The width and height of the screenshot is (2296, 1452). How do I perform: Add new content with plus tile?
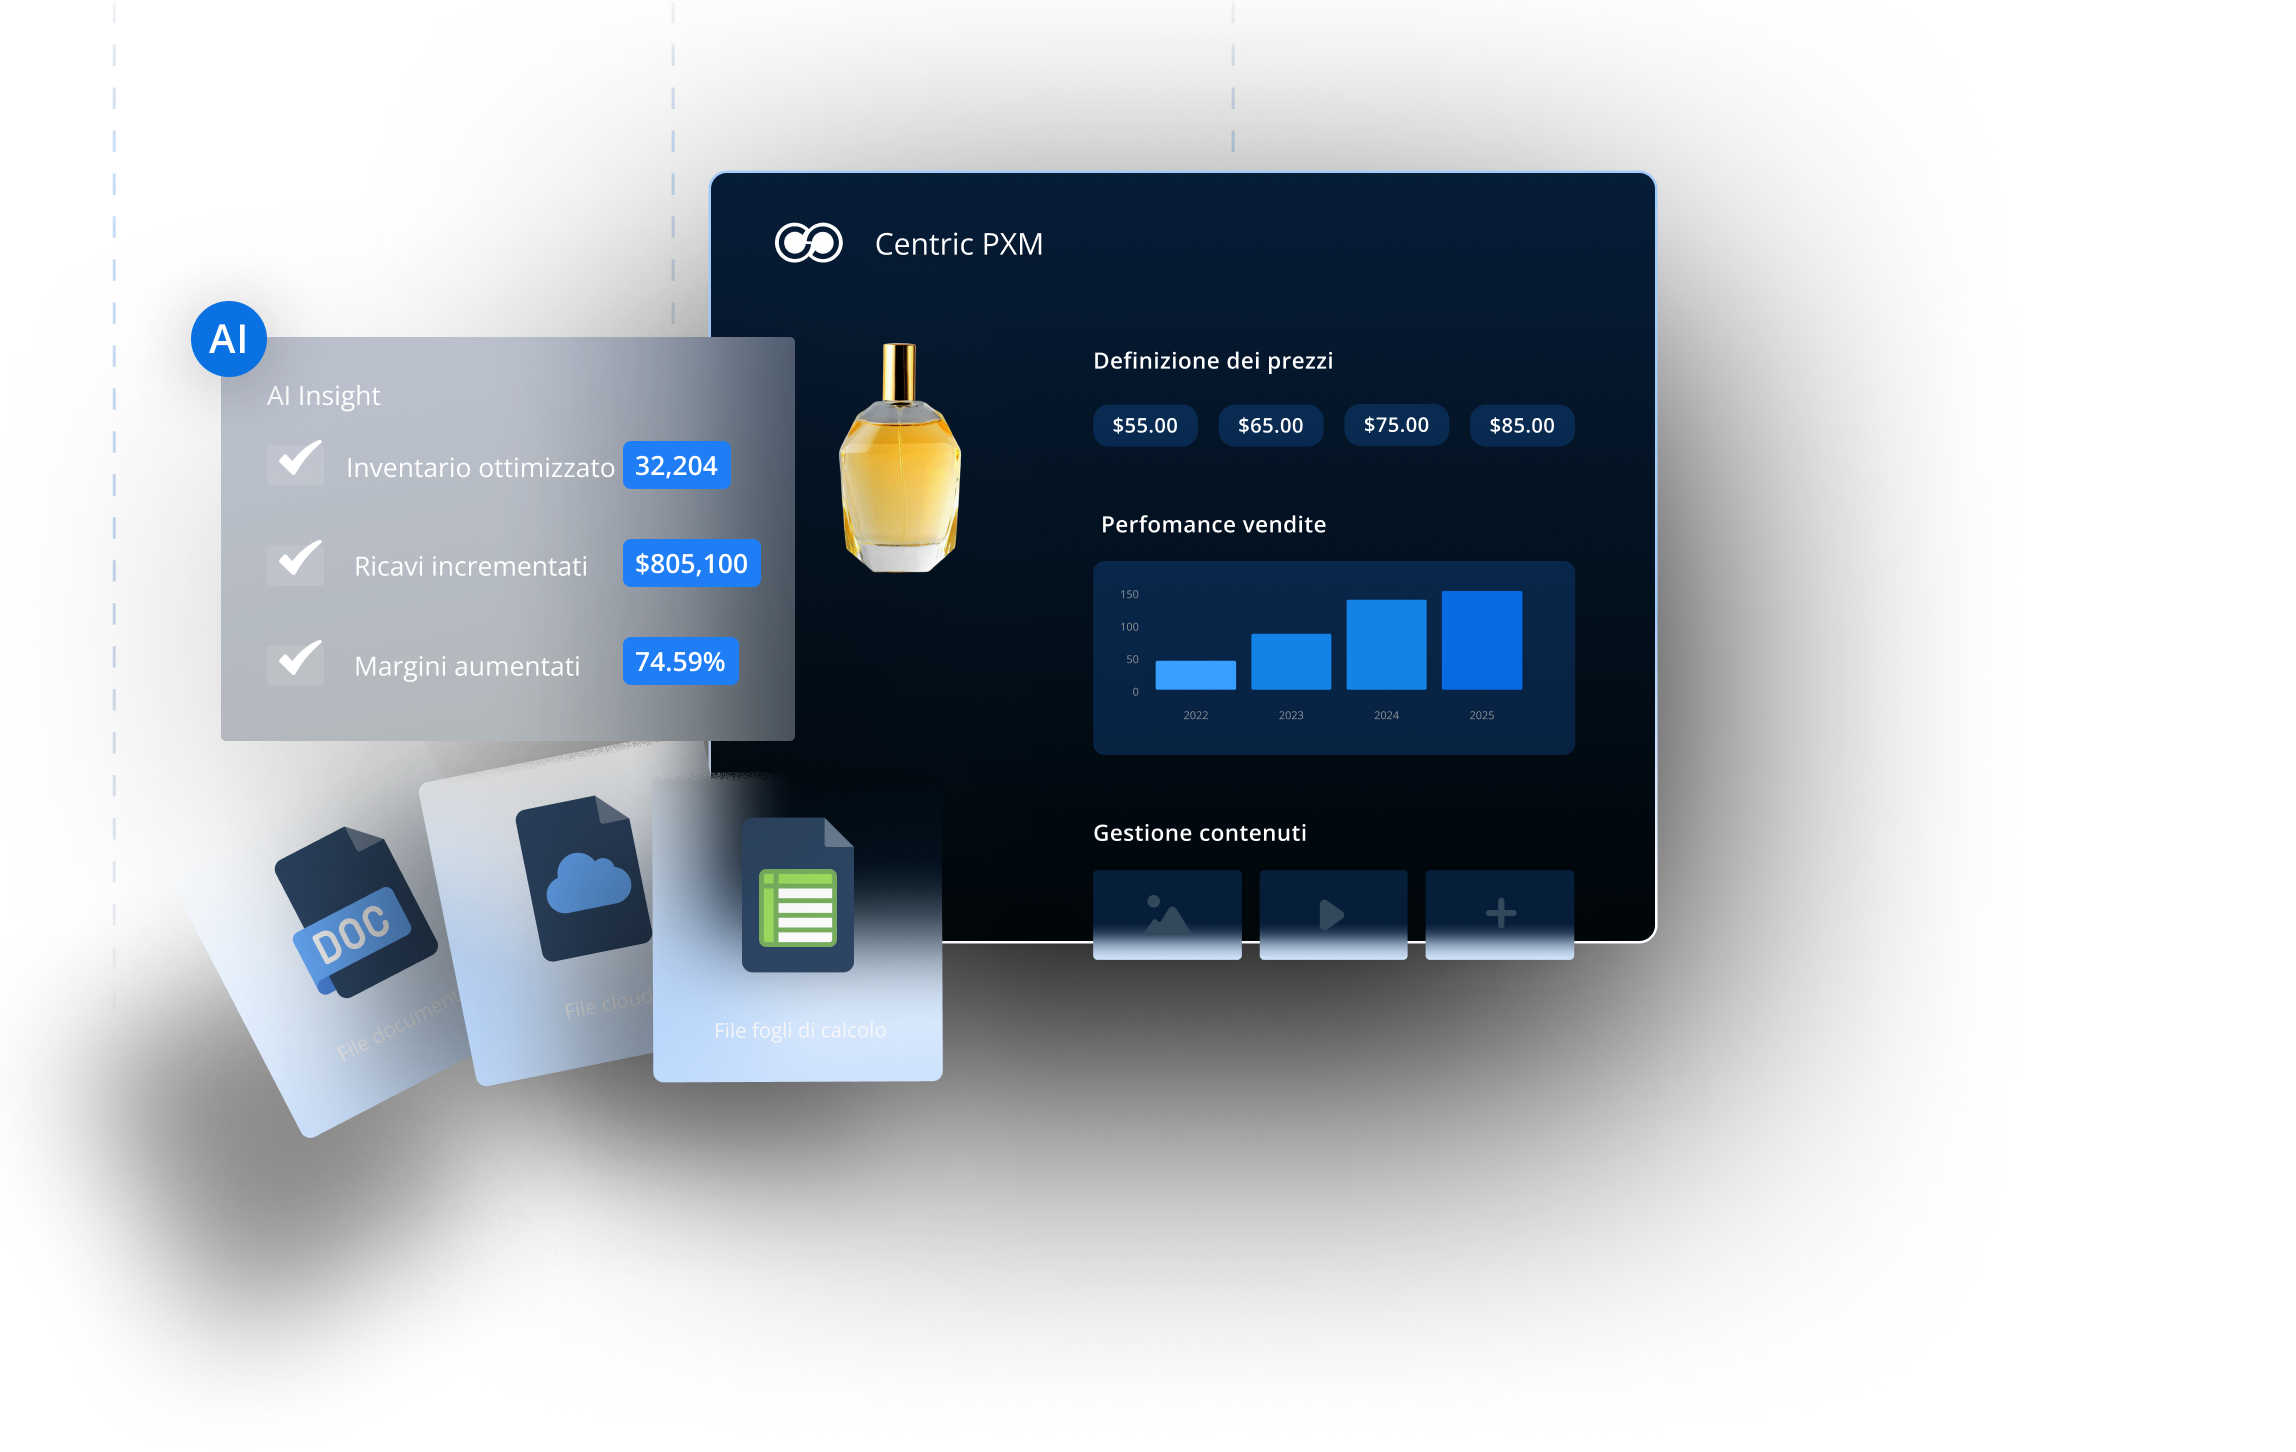pyautogui.click(x=1499, y=914)
